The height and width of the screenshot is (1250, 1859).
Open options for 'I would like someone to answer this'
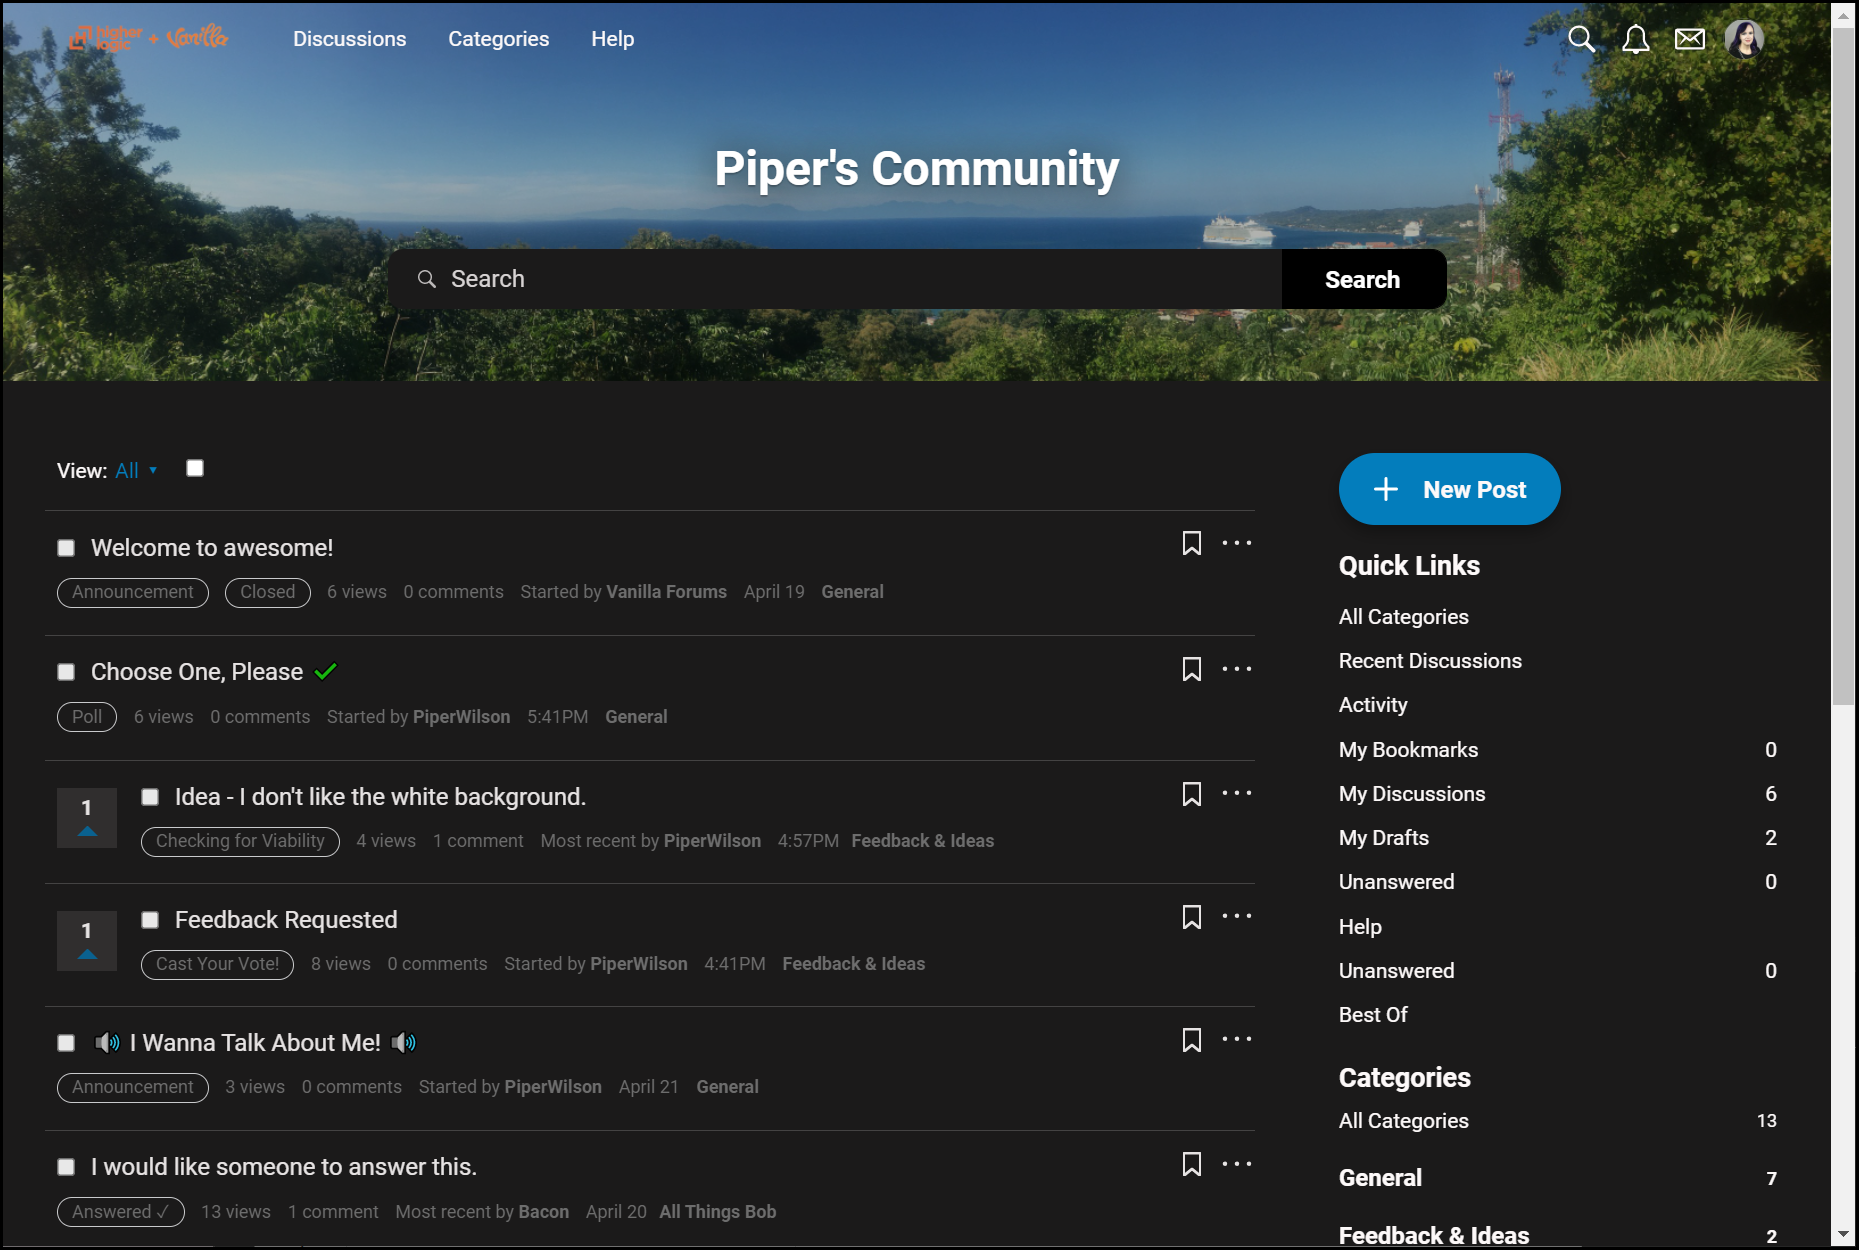[x=1237, y=1164]
